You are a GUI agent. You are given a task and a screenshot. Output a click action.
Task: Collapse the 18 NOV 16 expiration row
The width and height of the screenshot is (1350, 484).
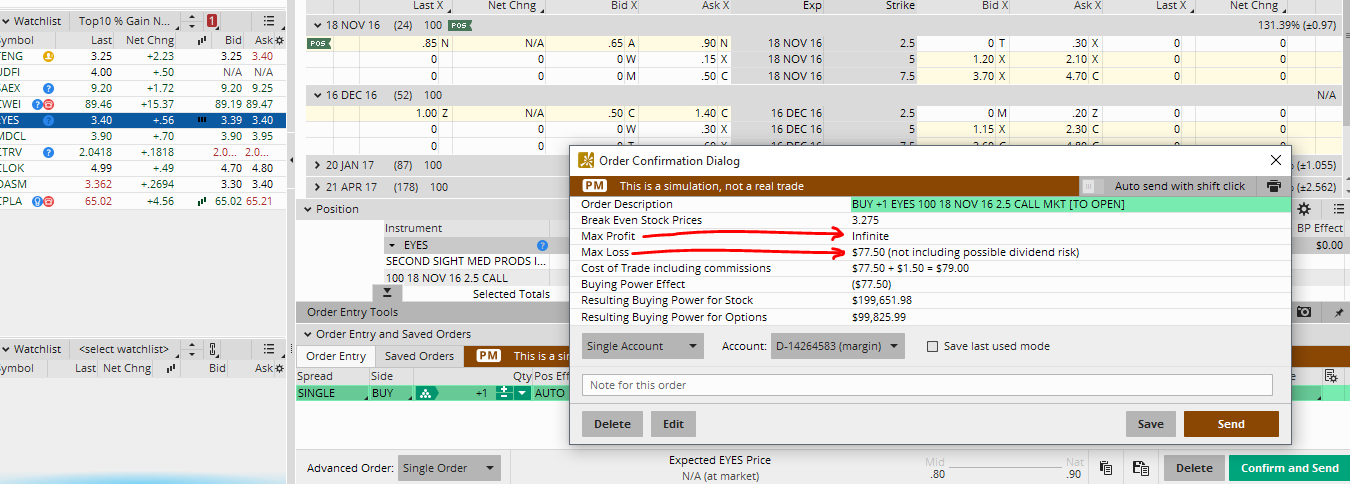tap(318, 25)
